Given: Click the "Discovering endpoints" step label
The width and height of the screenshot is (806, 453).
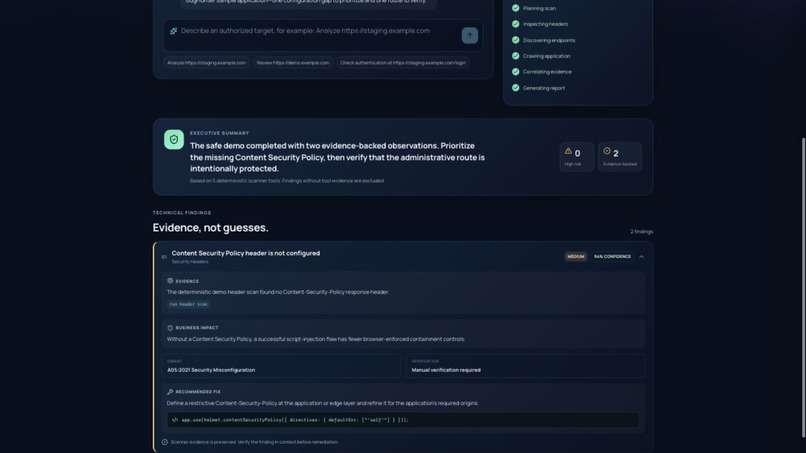Looking at the screenshot, I should point(549,40).
